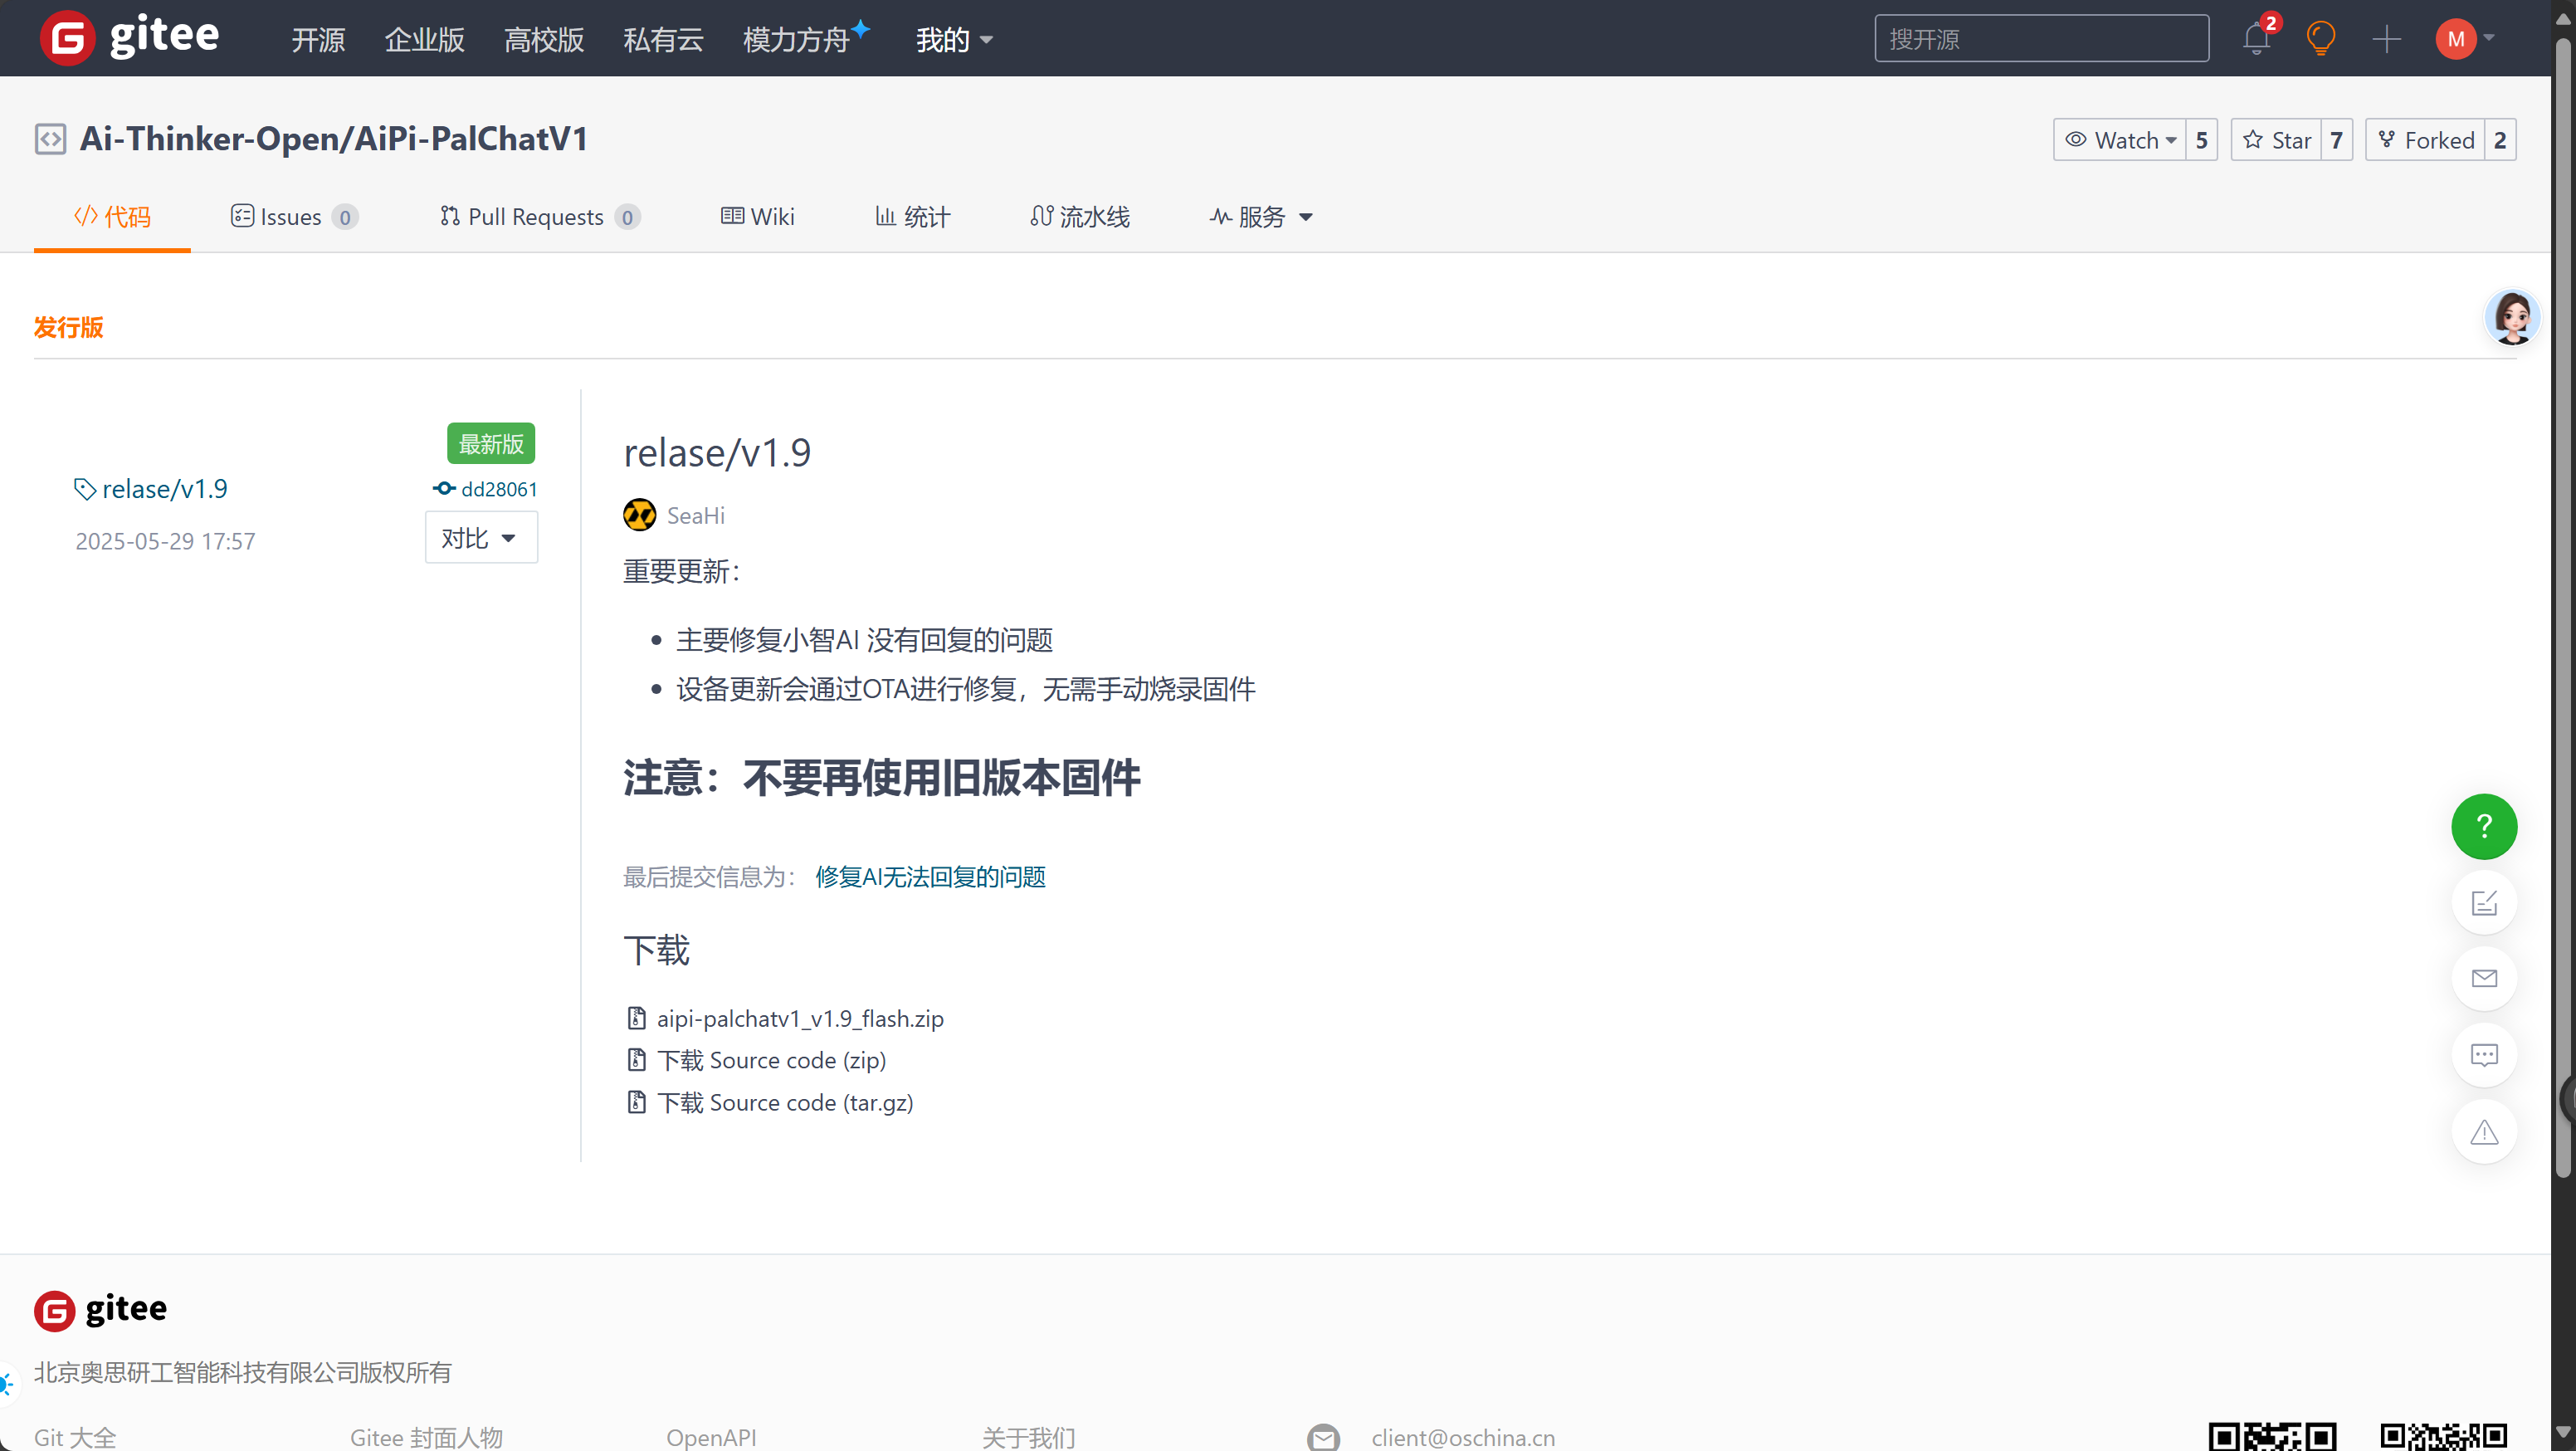This screenshot has width=2576, height=1451.
Task: Click the green help question-mark button
Action: pyautogui.click(x=2484, y=826)
